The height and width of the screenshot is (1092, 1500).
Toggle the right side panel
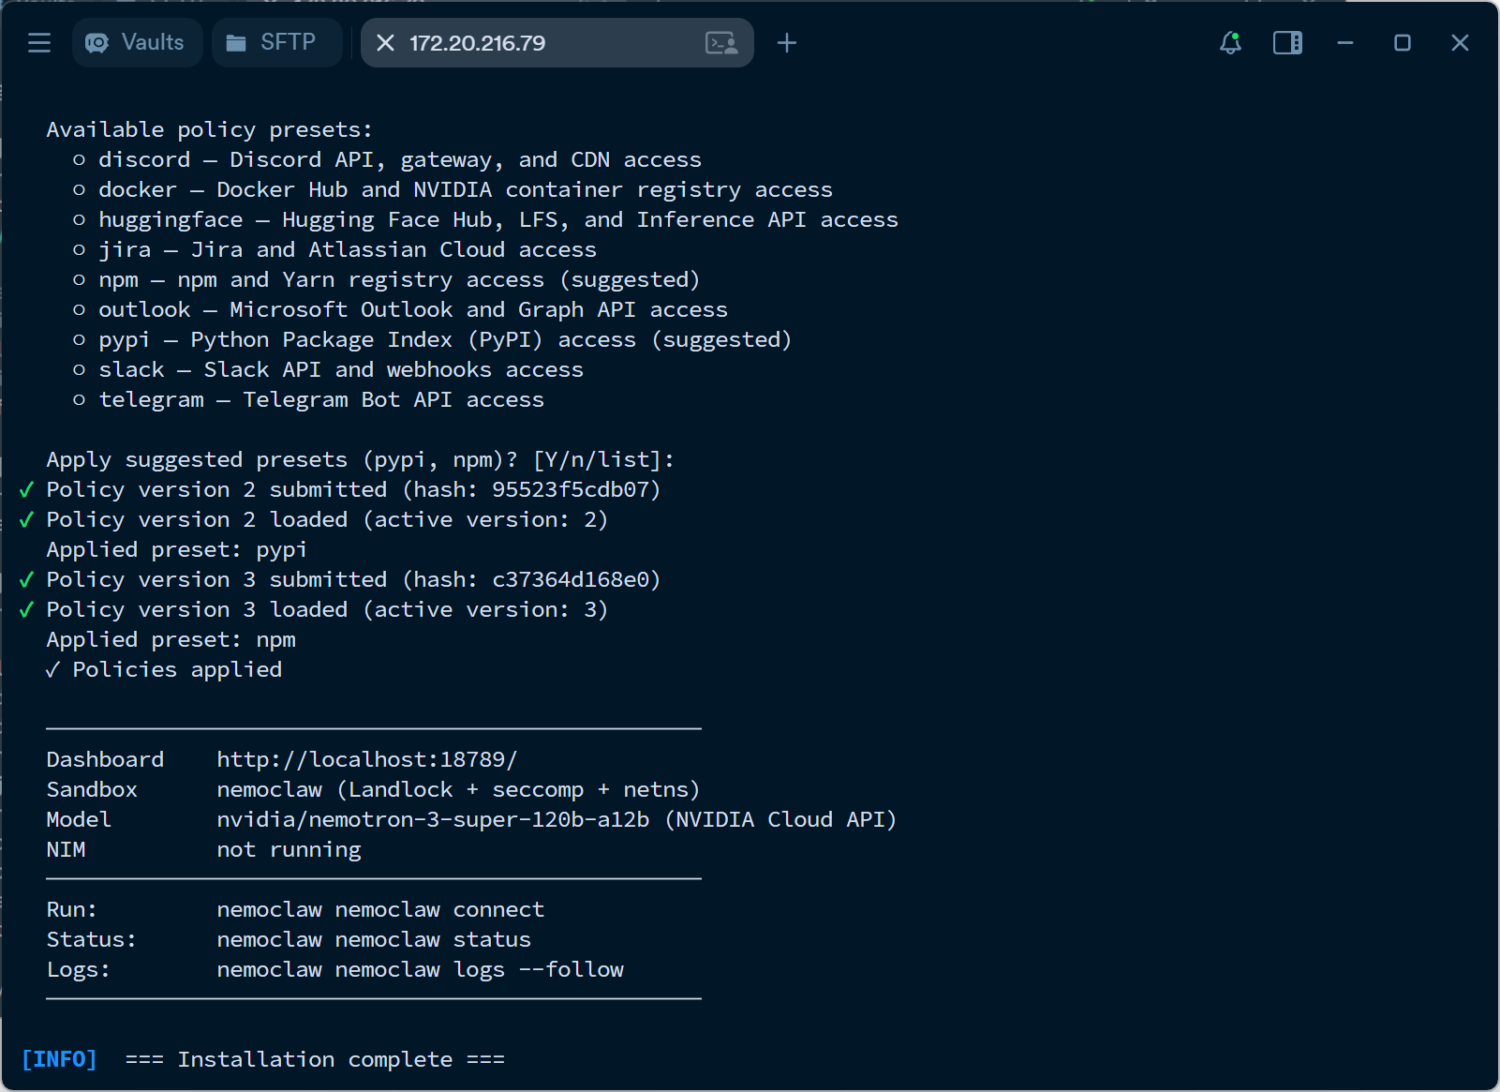click(1287, 43)
